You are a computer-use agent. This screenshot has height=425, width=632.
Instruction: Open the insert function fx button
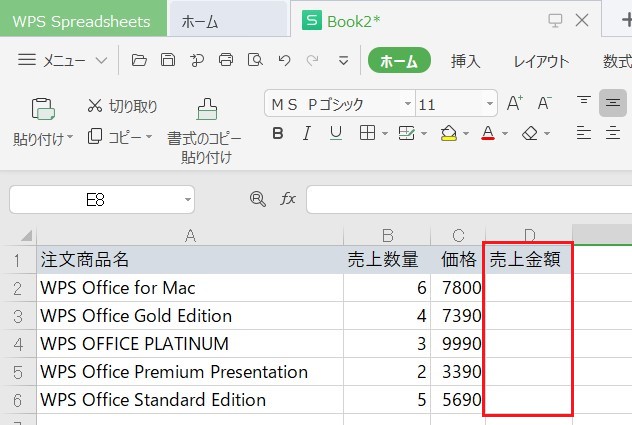288,198
